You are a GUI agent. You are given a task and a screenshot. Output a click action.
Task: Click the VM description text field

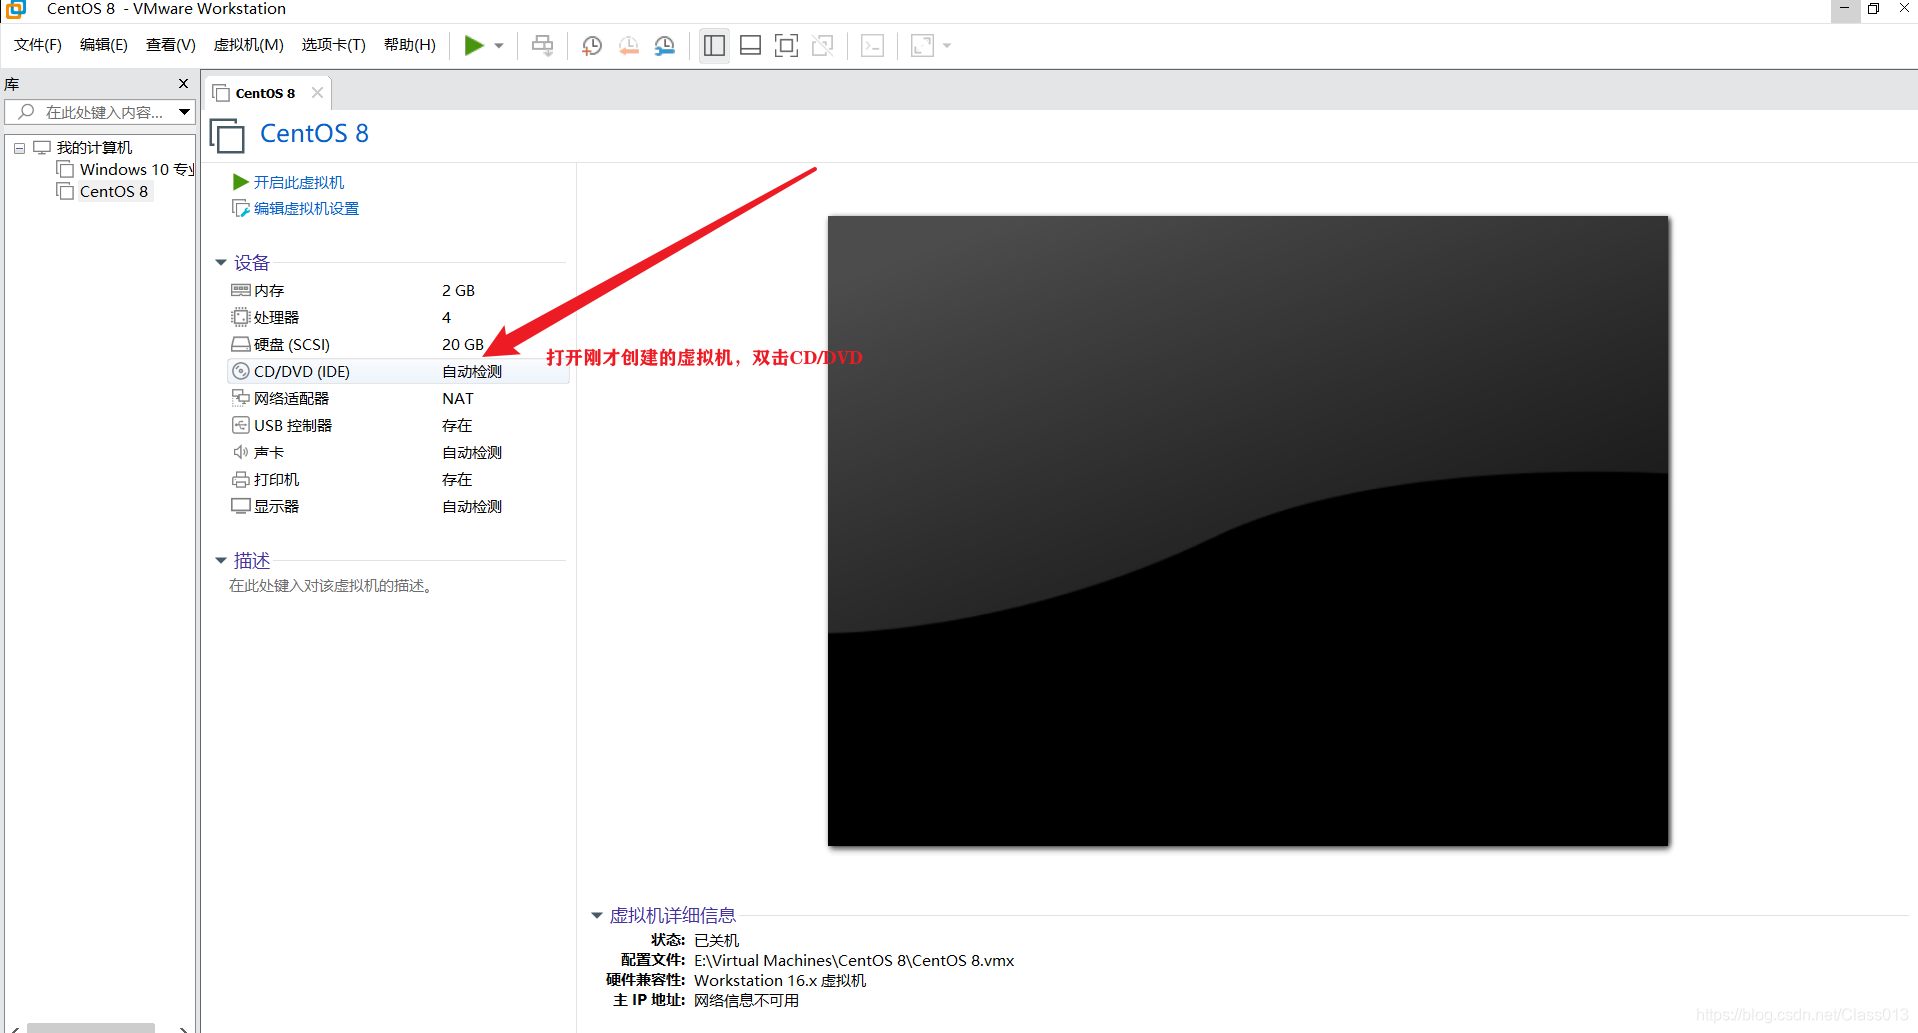click(x=331, y=586)
